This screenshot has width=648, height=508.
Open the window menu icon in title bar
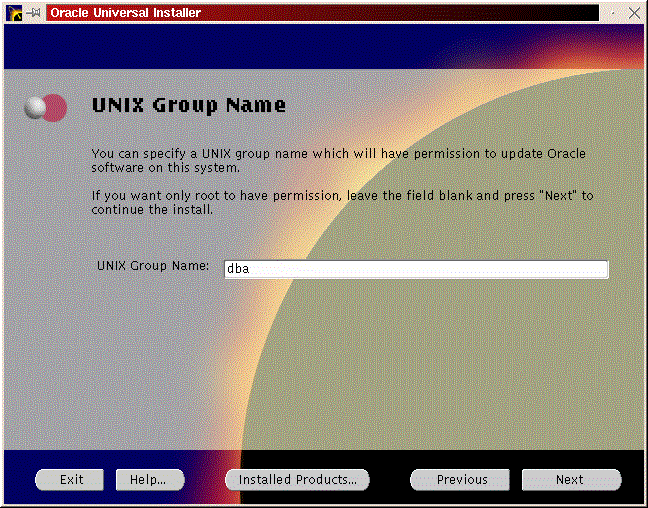click(x=14, y=13)
